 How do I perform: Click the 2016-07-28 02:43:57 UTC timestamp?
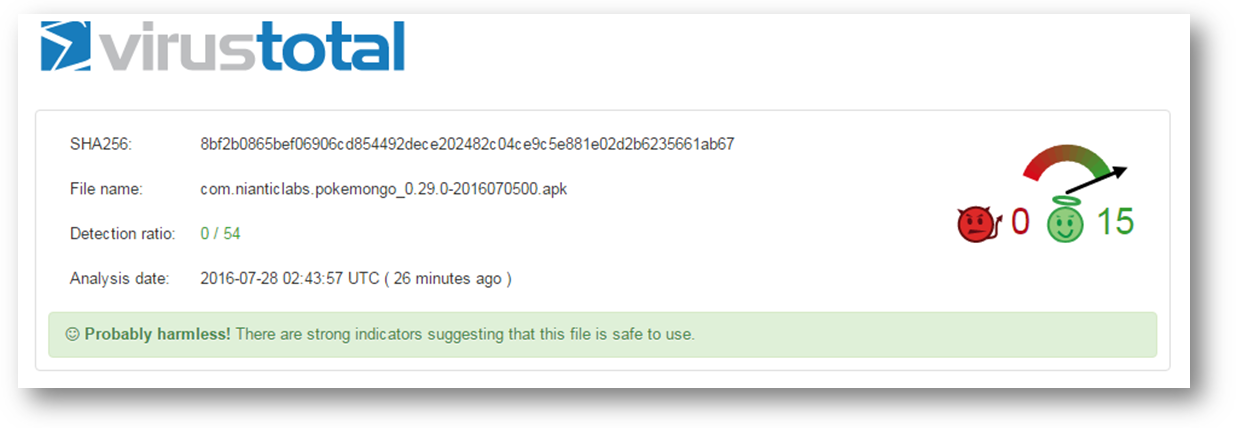[290, 279]
